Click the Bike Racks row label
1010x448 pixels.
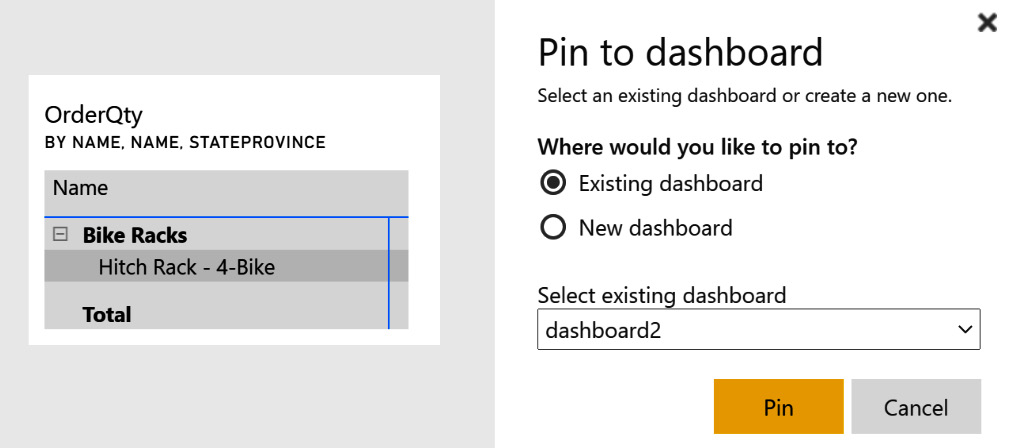click(x=135, y=235)
